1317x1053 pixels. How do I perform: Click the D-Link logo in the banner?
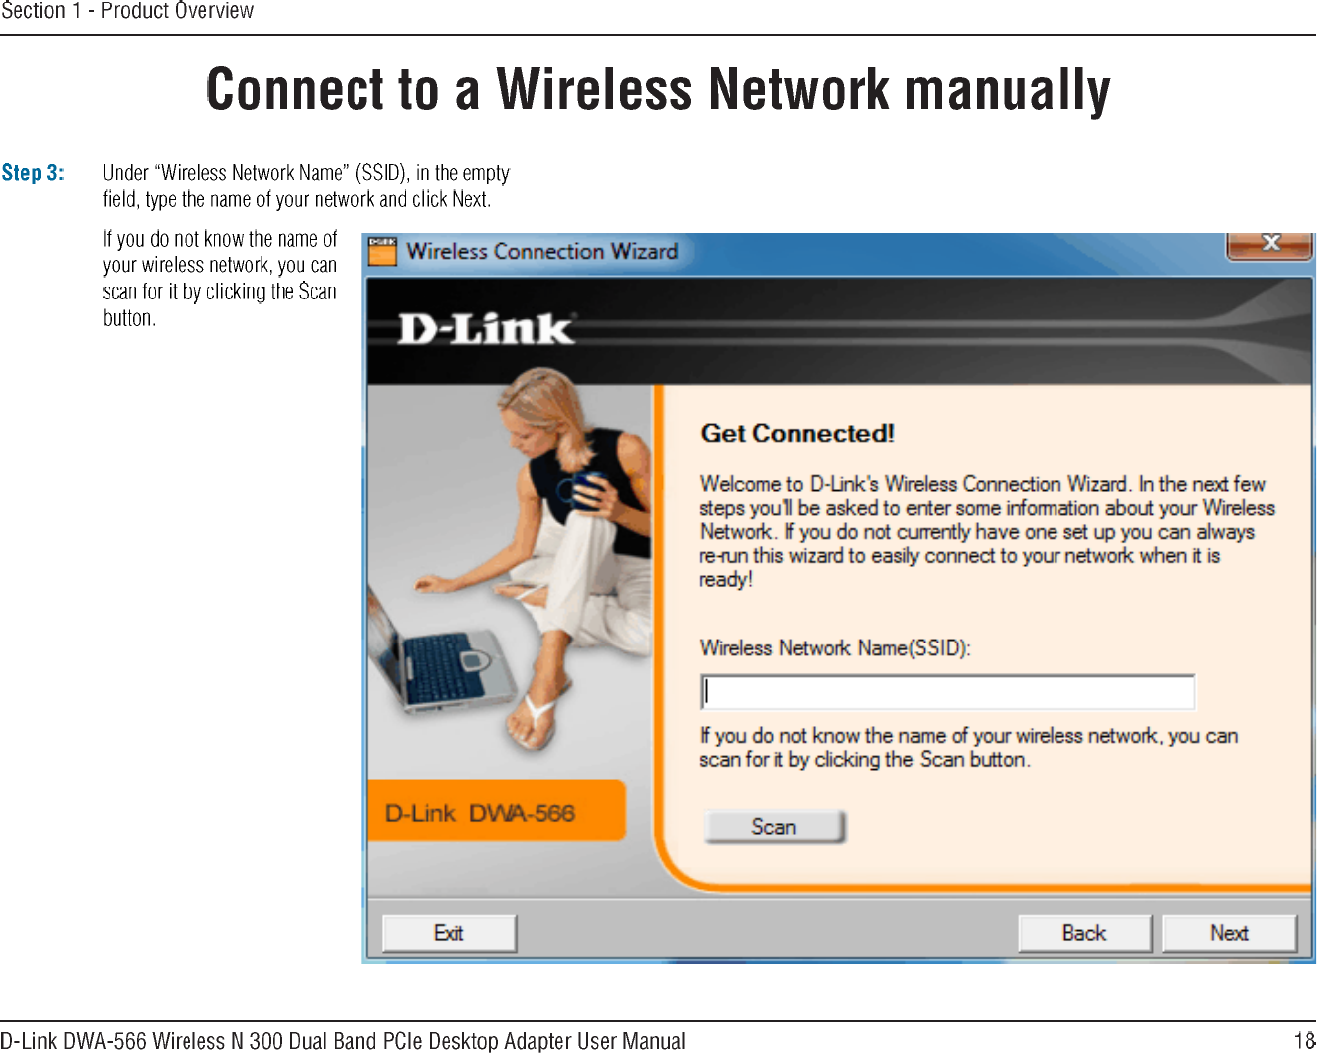click(486, 328)
